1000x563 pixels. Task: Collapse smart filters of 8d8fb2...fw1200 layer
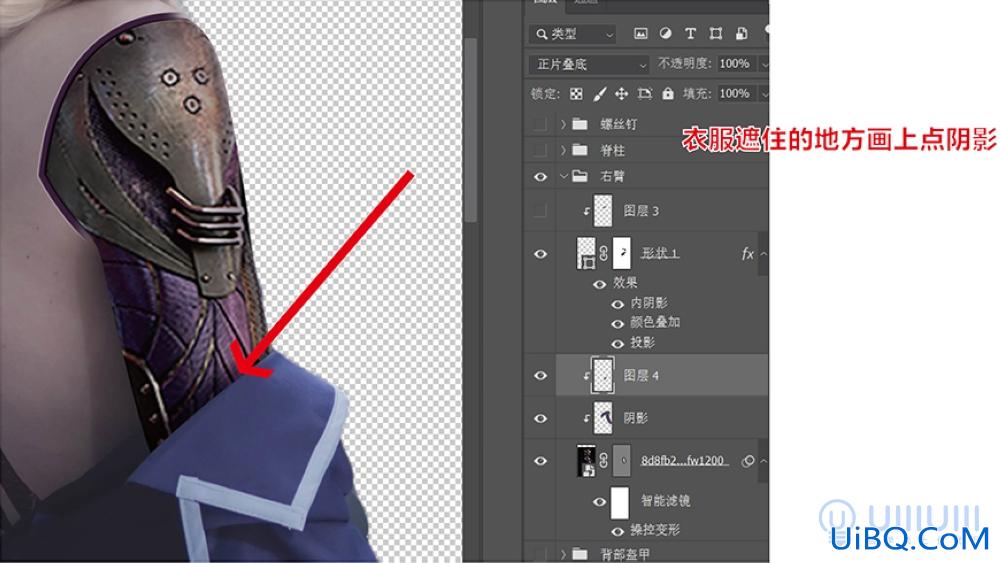763,460
